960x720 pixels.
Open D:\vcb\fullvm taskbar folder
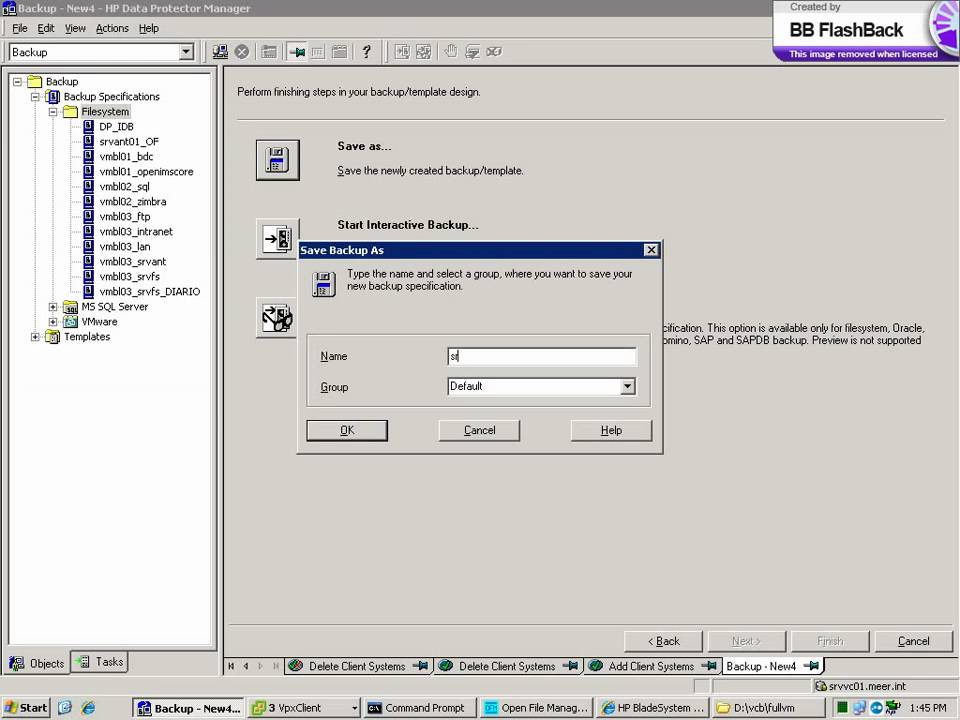click(x=769, y=708)
